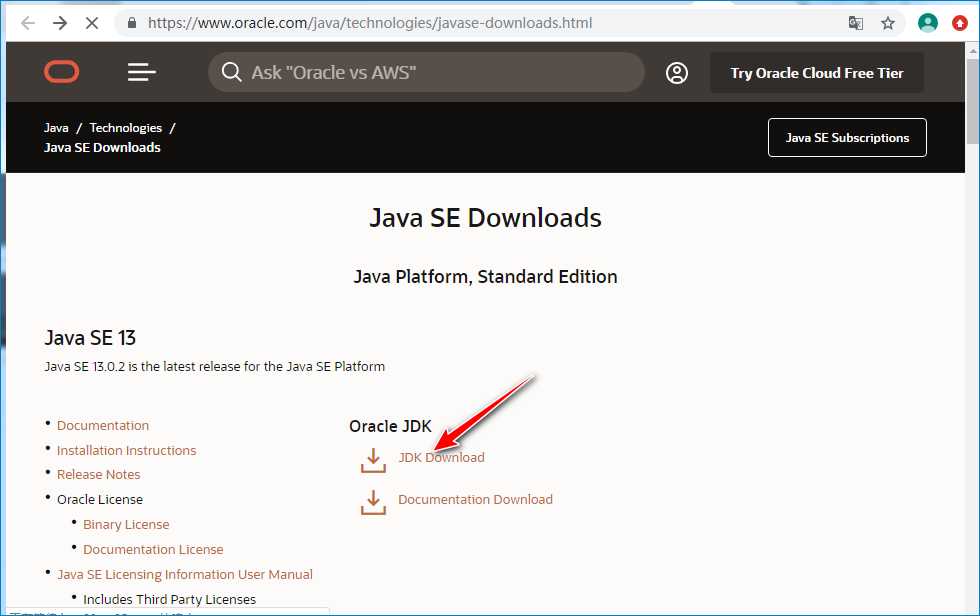Click the download icon beside JDK Download

(x=373, y=460)
